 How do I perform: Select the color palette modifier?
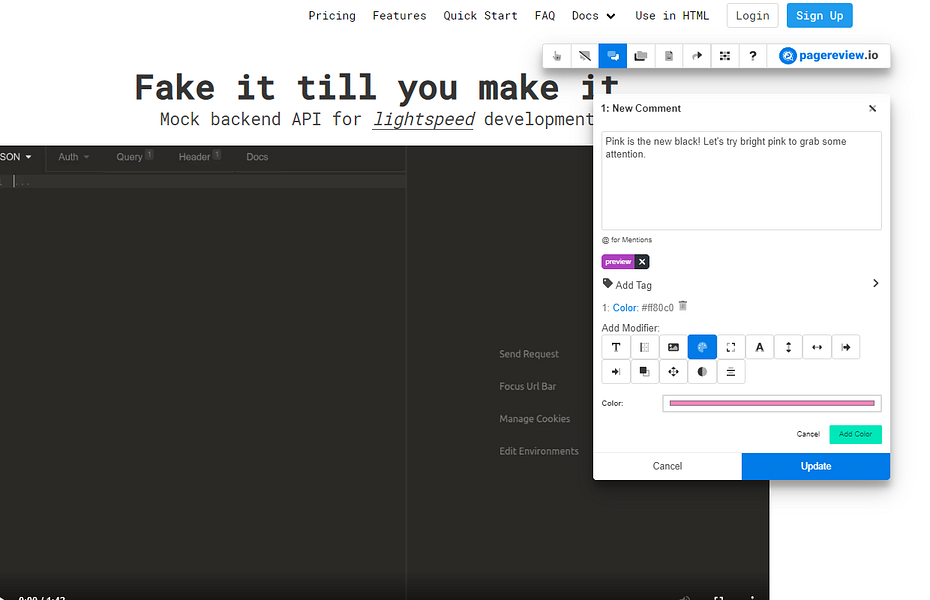pyautogui.click(x=702, y=347)
